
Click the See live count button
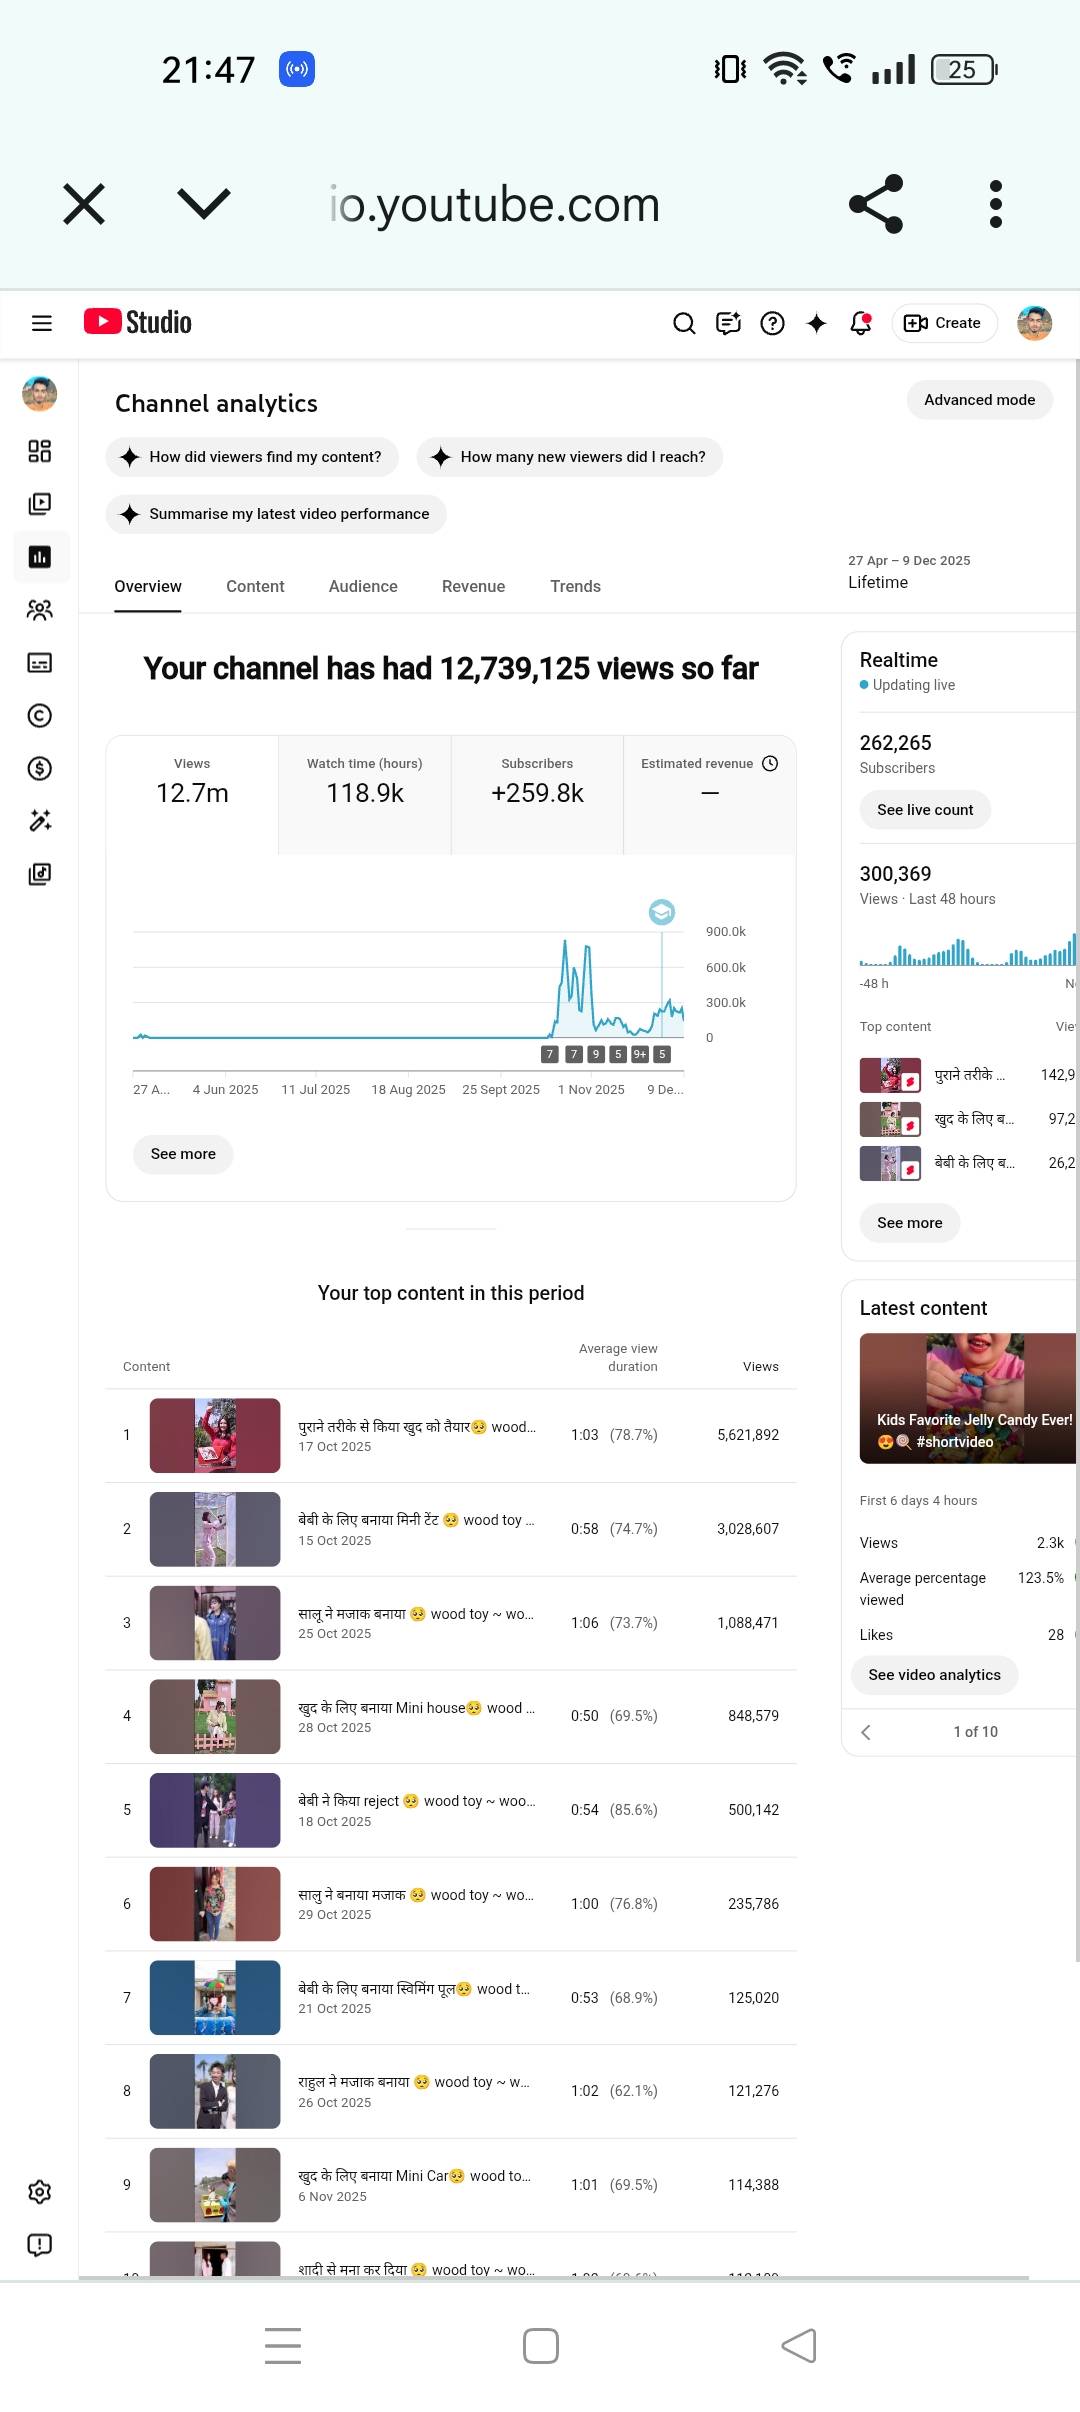924,810
